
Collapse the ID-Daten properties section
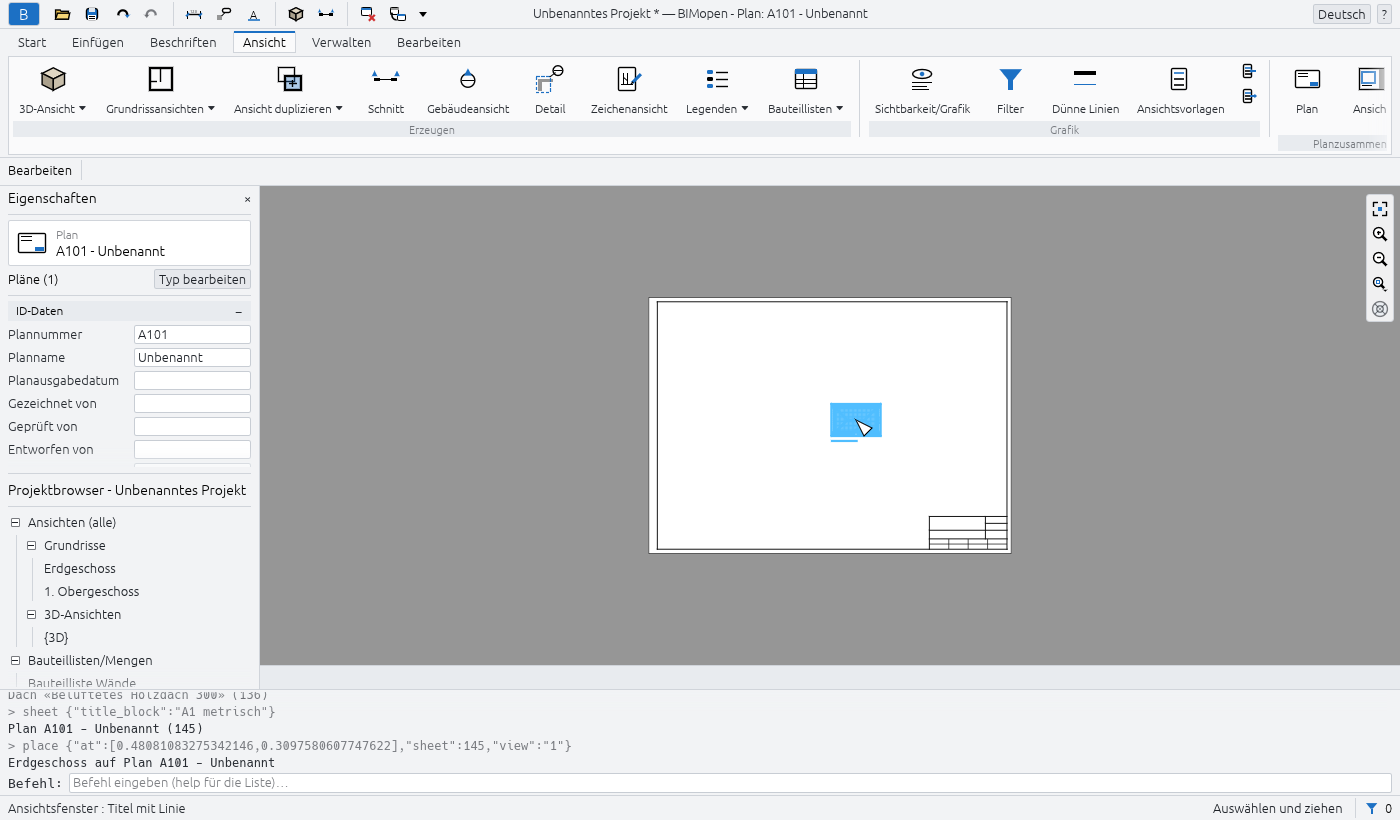(238, 312)
